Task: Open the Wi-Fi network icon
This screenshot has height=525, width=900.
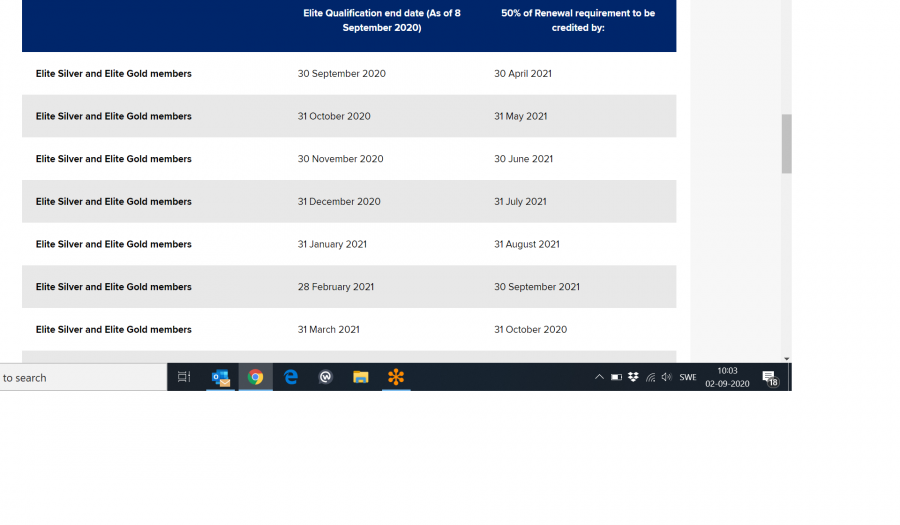Action: 650,377
